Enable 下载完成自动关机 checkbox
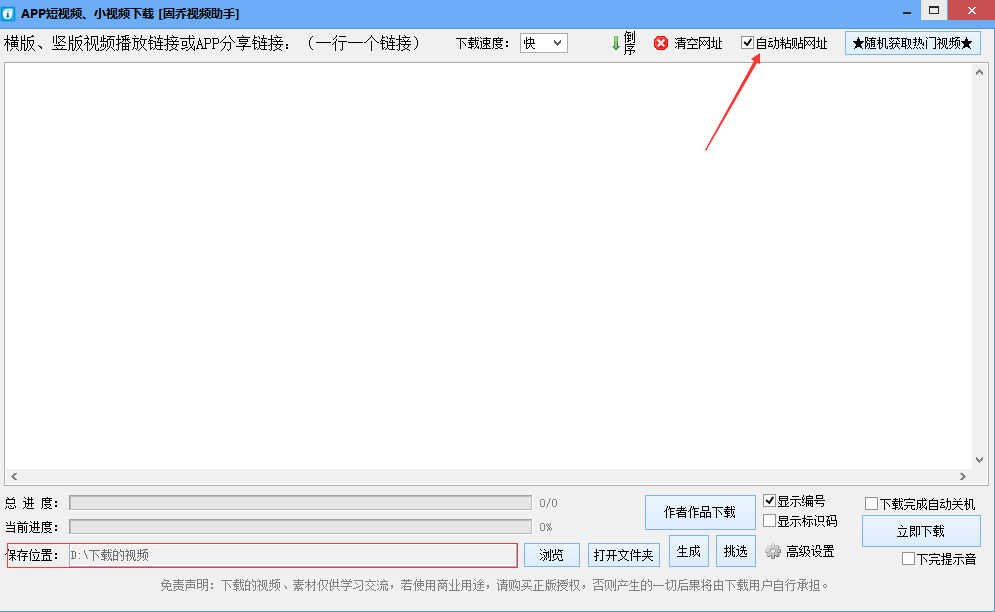The width and height of the screenshot is (995, 612). tap(871, 503)
